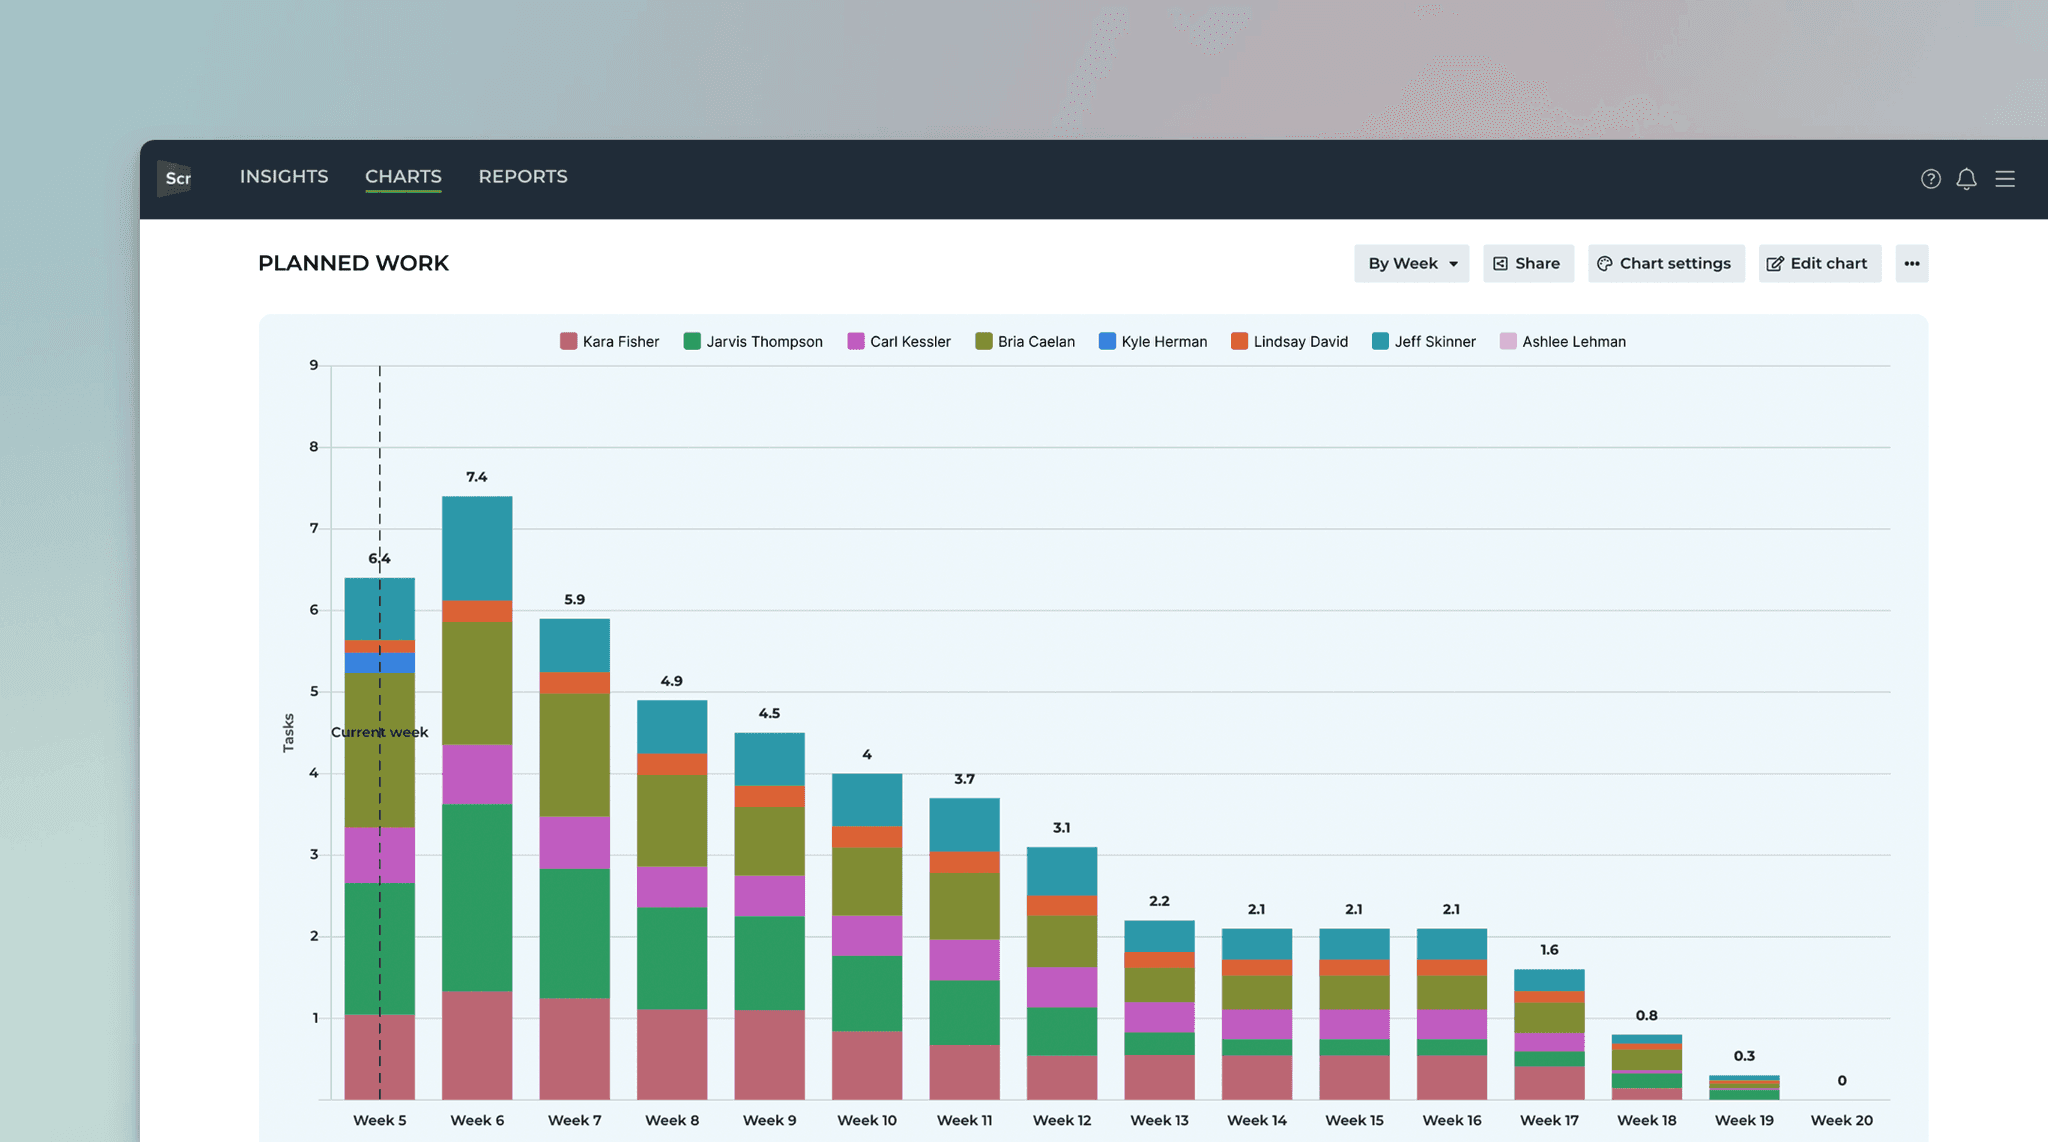
Task: Toggle Jeff Skinner series visibility
Action: point(1424,341)
